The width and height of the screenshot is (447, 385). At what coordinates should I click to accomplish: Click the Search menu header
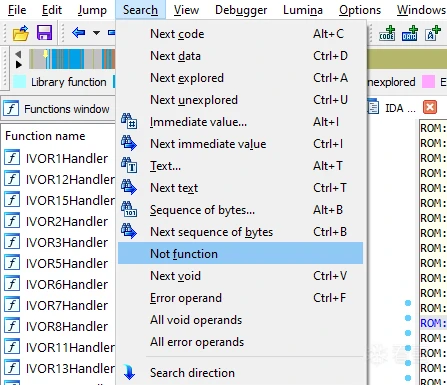pyautogui.click(x=140, y=10)
